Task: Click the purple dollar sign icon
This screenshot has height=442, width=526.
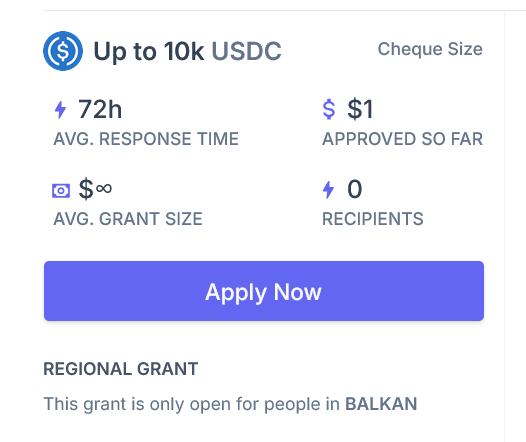Action: point(329,109)
